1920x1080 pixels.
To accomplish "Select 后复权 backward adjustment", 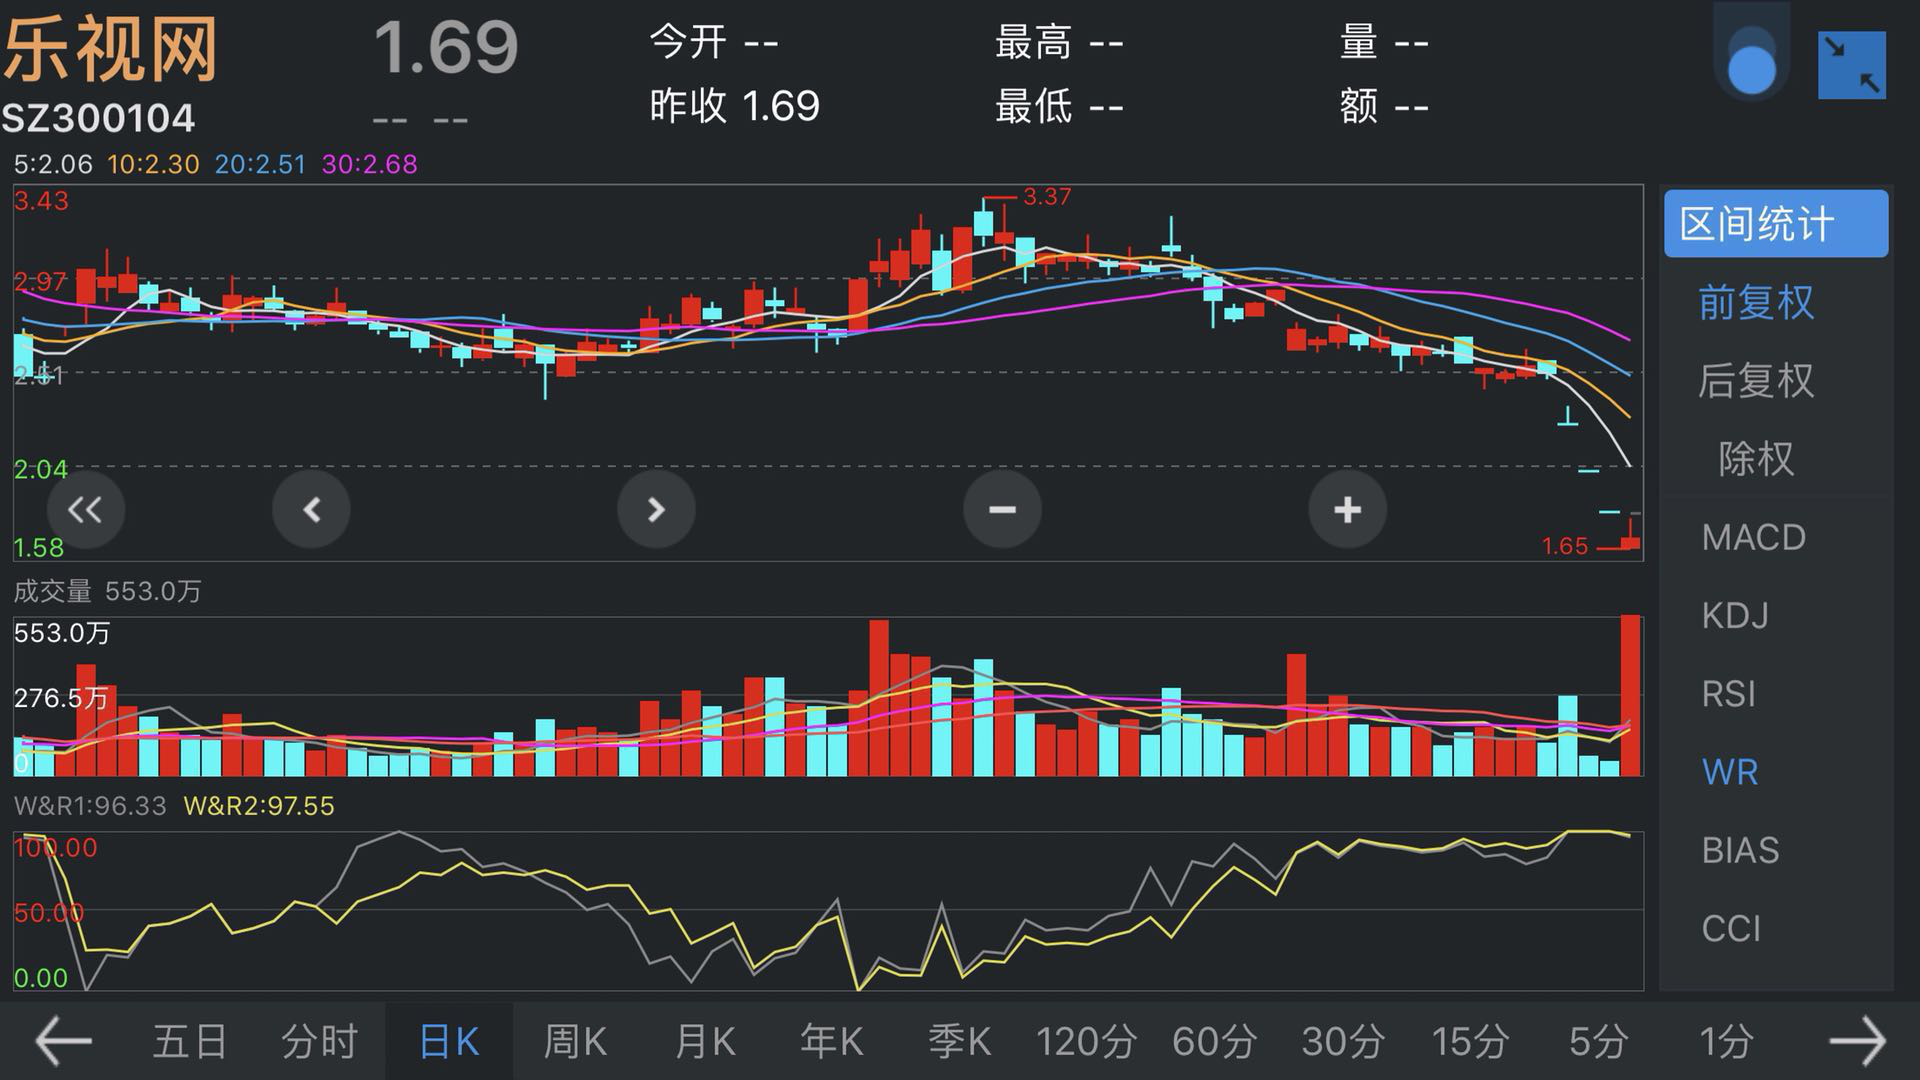I will [x=1756, y=380].
